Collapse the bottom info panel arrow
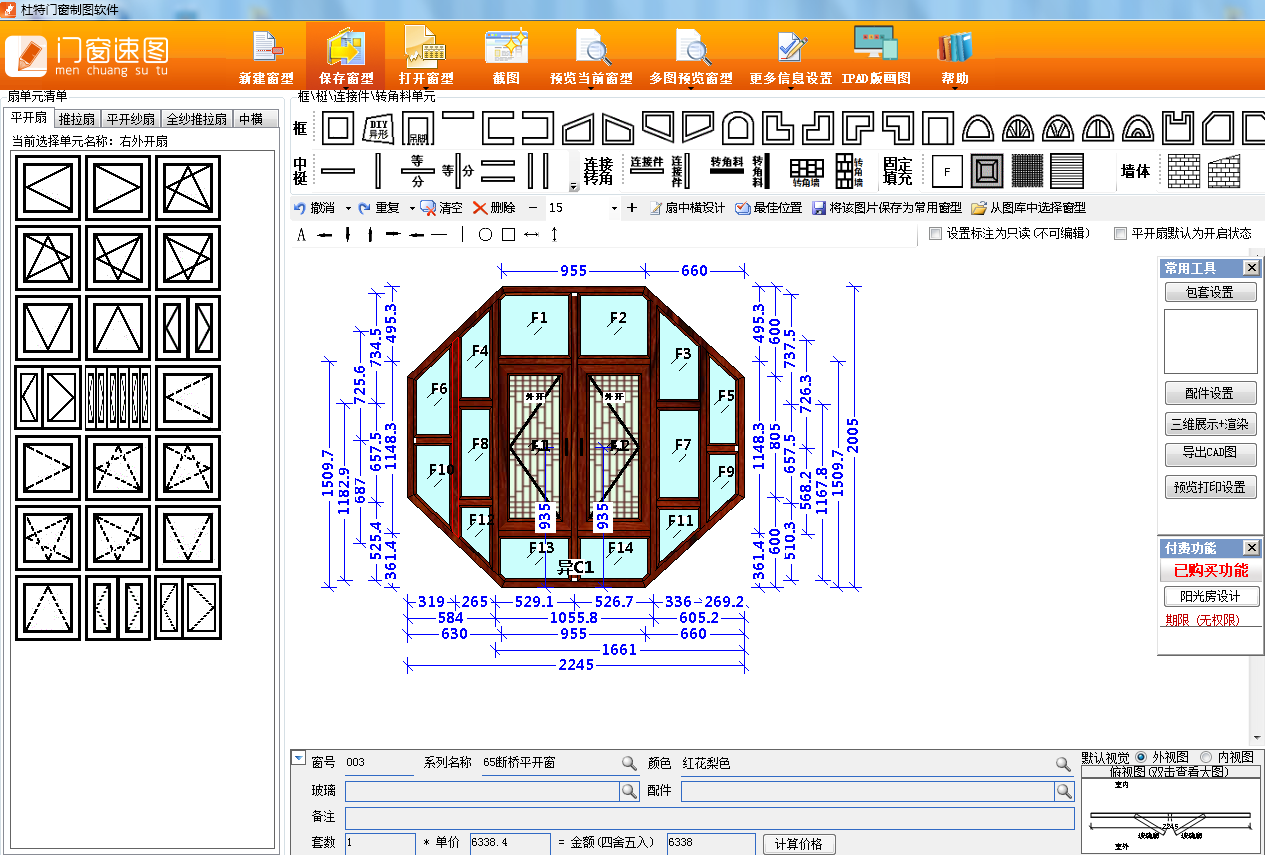 click(x=298, y=758)
